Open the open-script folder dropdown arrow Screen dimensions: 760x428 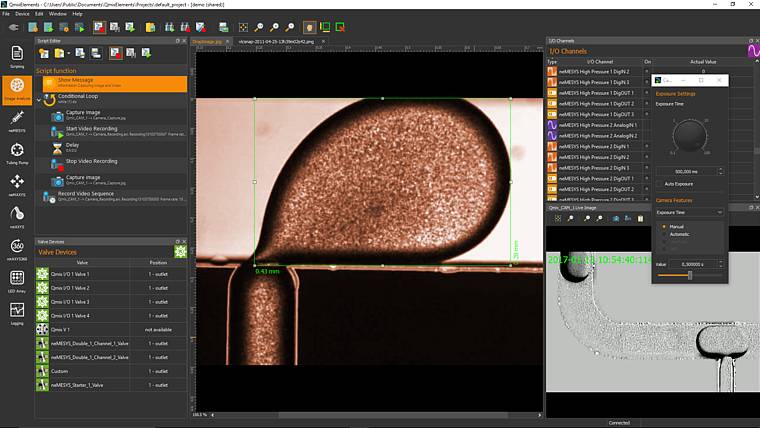[69, 53]
